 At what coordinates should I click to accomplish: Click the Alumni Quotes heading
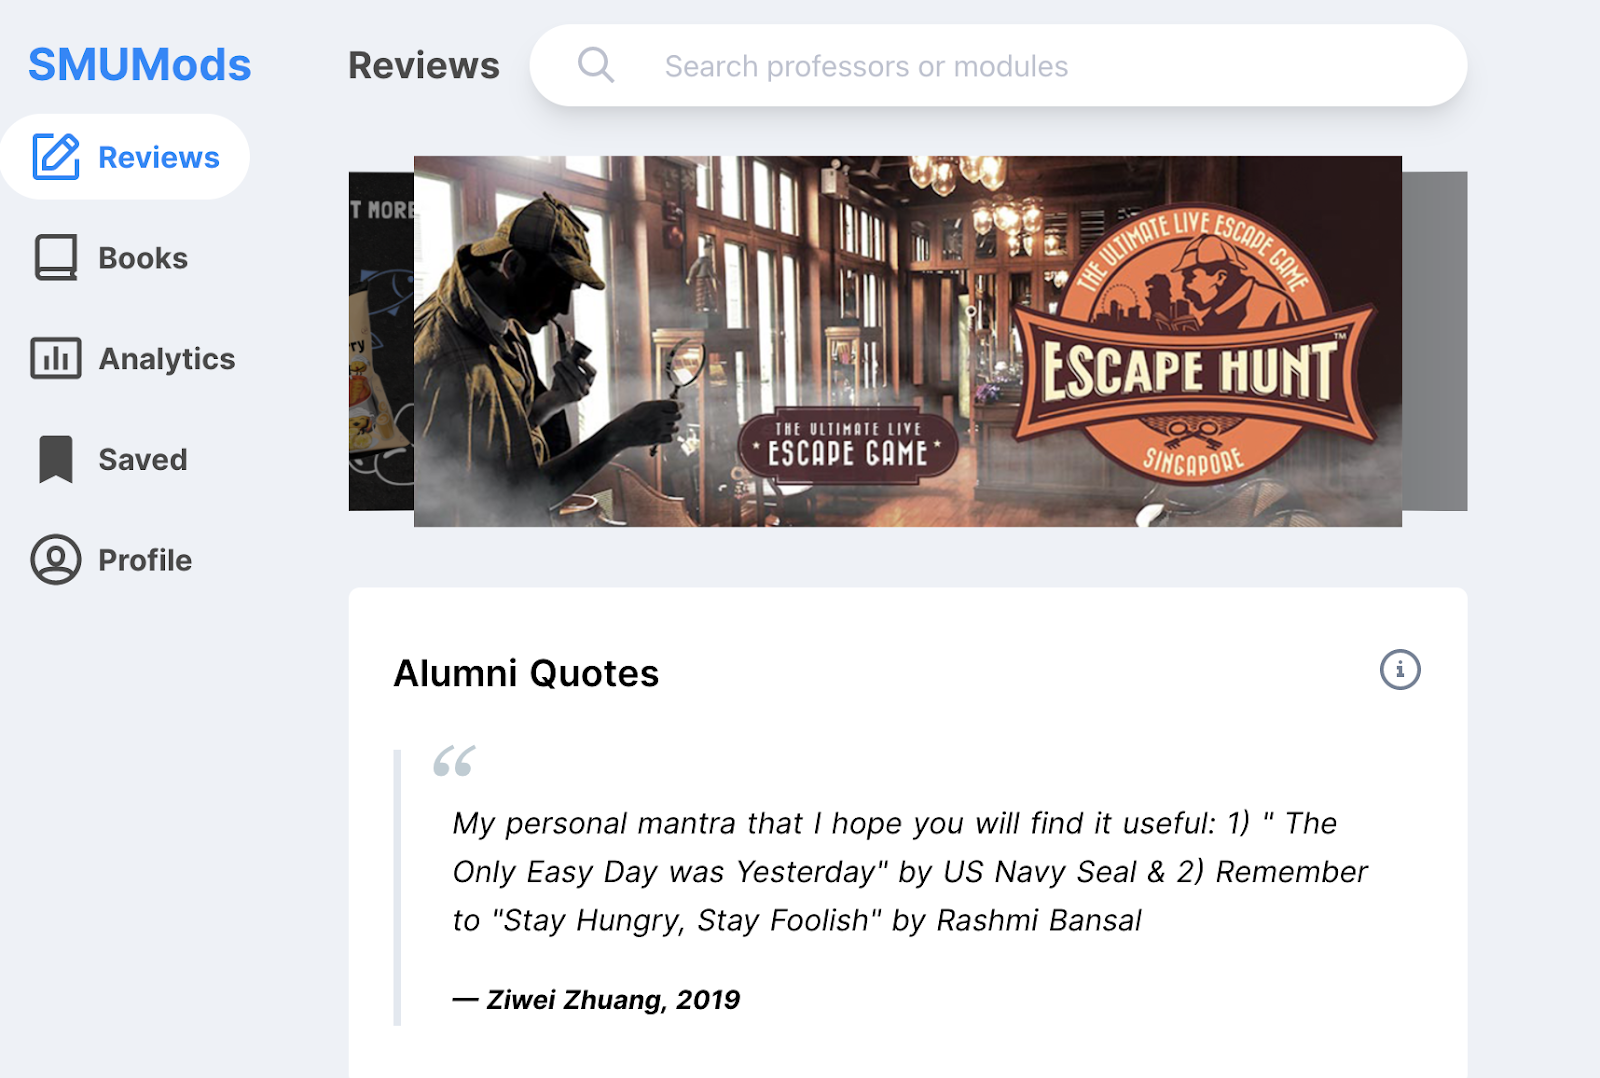click(x=527, y=673)
